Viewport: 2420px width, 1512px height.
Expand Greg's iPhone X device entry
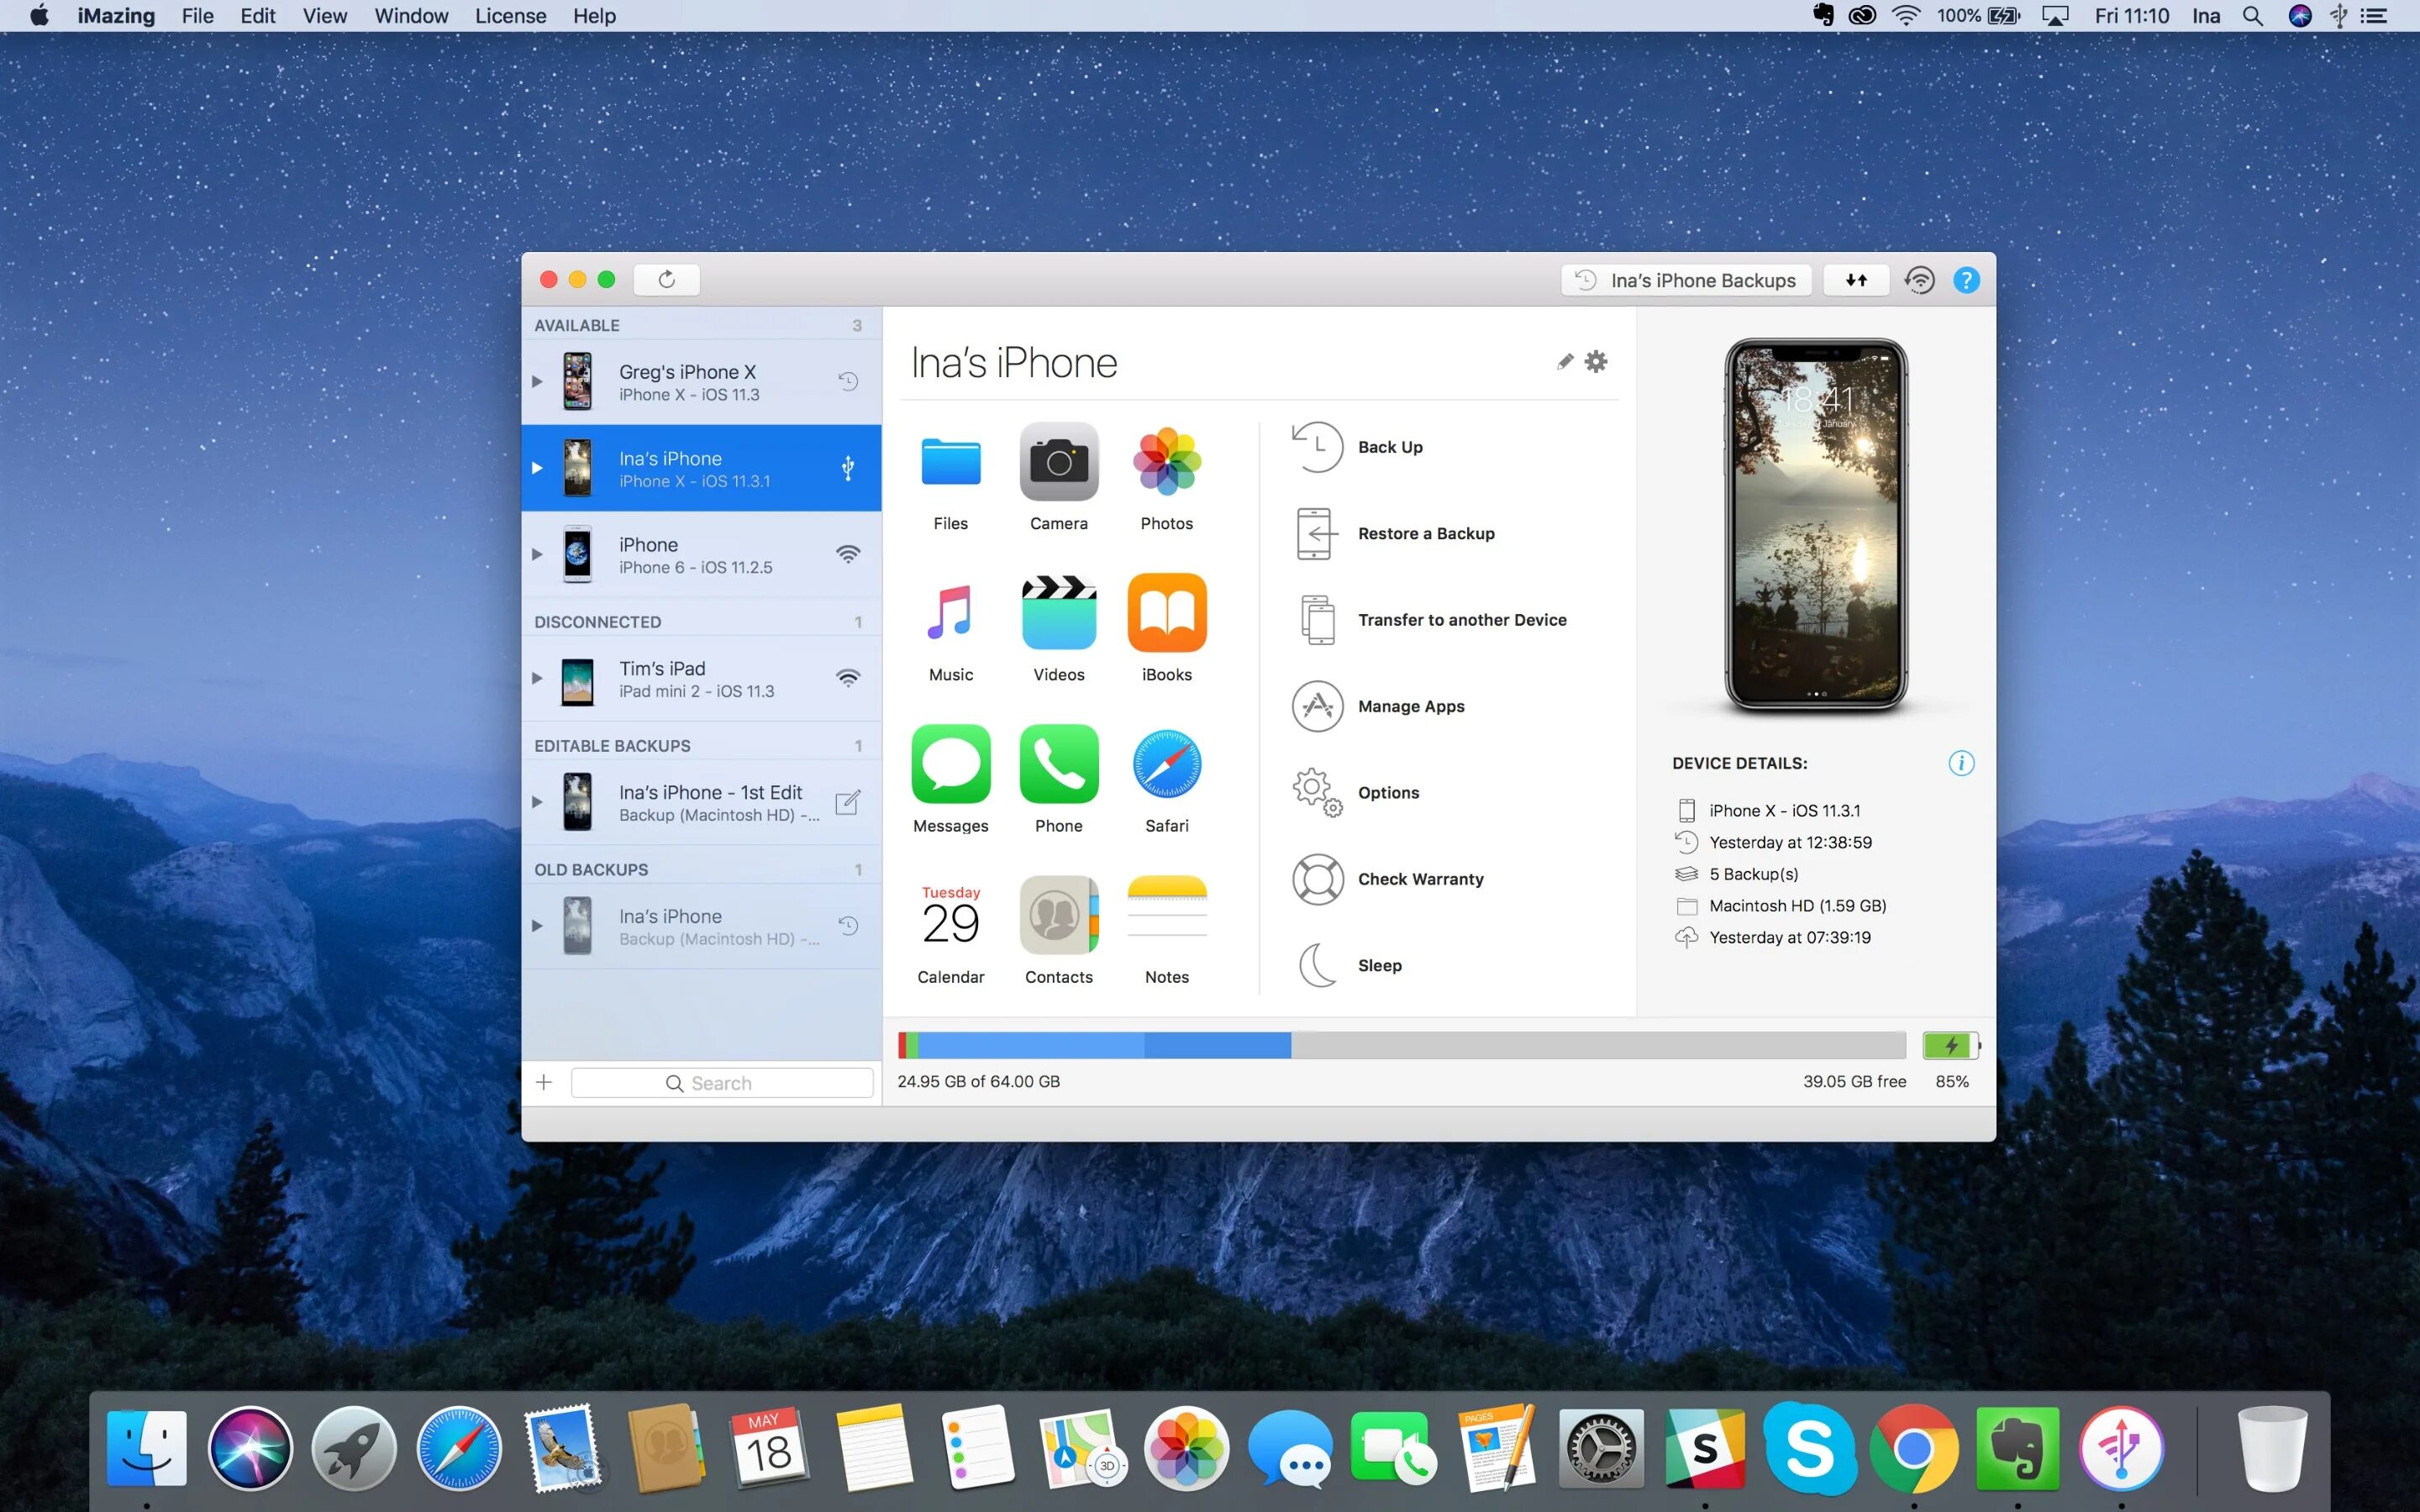pyautogui.click(x=537, y=381)
